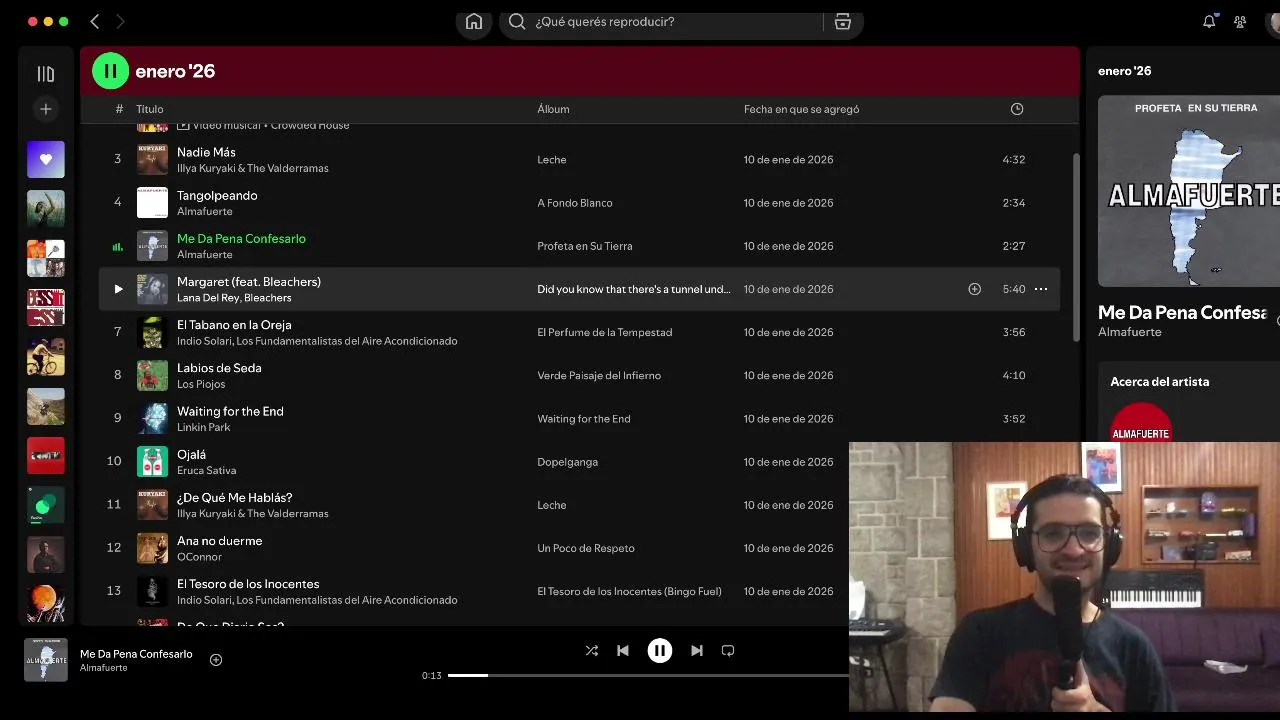Click the Ojalá album cover thumbnail
1280x720 pixels.
point(152,462)
